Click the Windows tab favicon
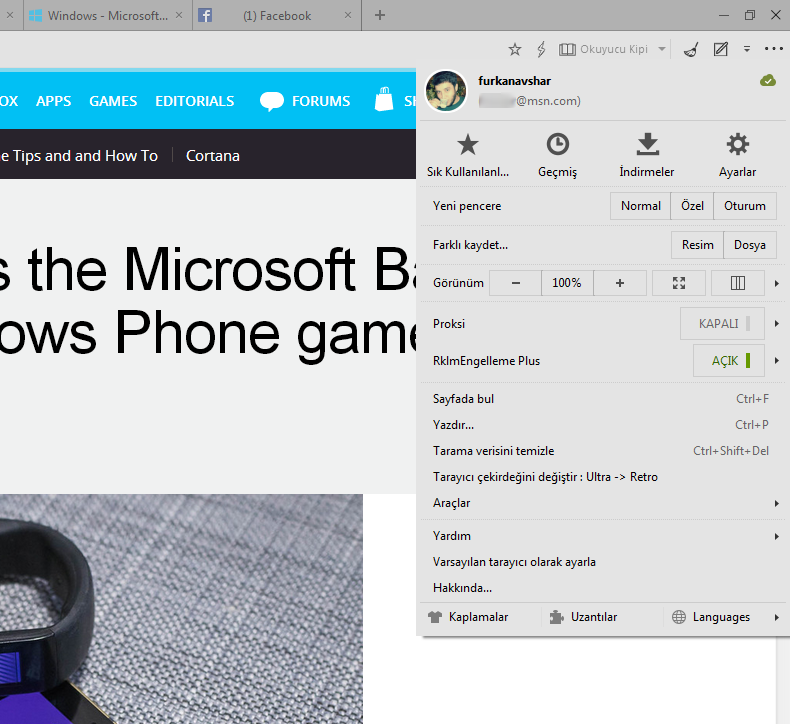The image size is (790, 724). click(35, 16)
